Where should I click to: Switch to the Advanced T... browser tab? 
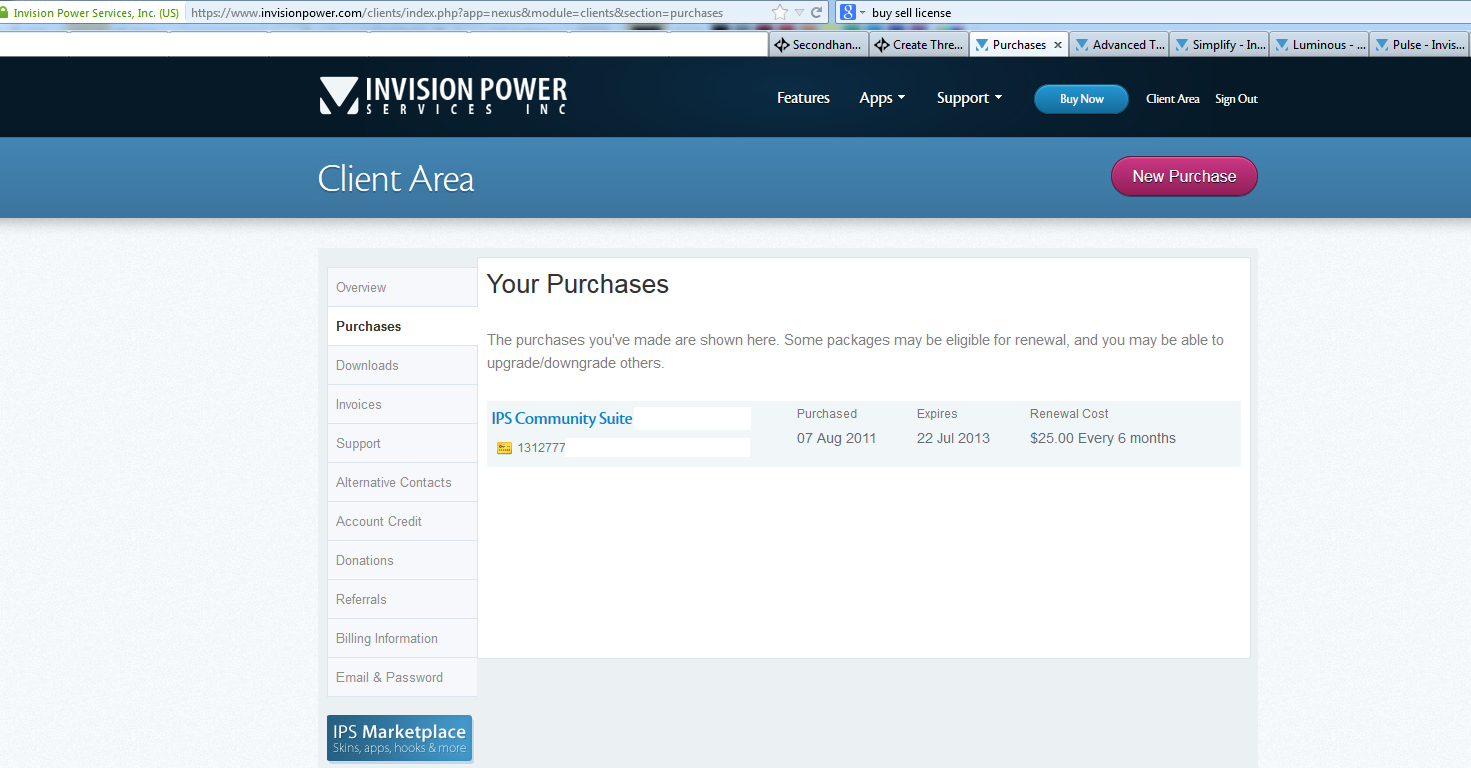(x=1119, y=45)
